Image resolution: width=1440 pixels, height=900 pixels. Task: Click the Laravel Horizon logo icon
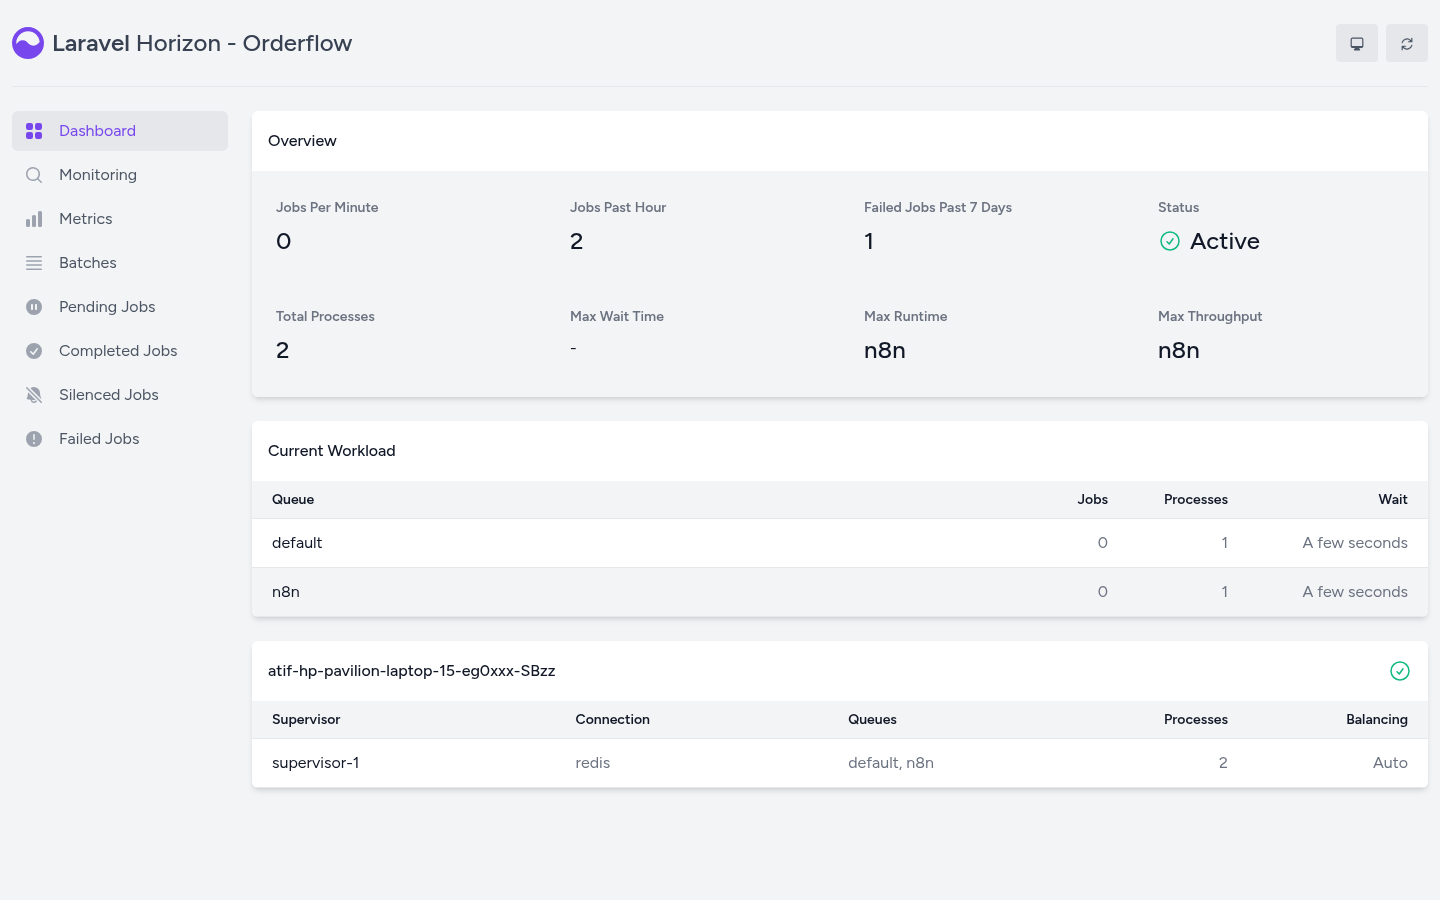click(x=28, y=43)
